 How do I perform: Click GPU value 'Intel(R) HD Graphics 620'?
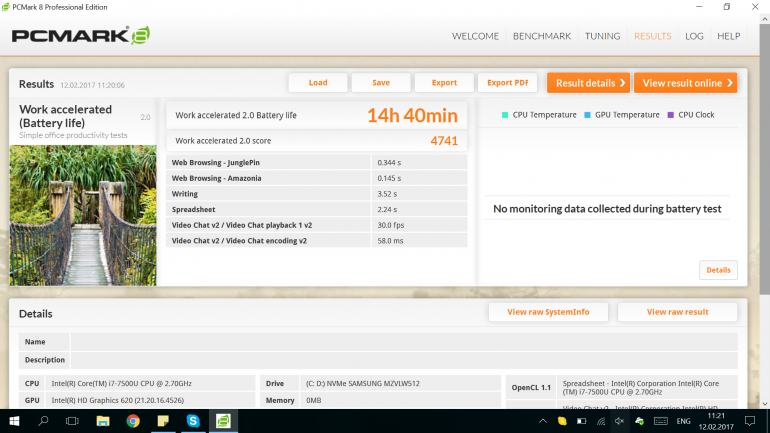click(117, 400)
